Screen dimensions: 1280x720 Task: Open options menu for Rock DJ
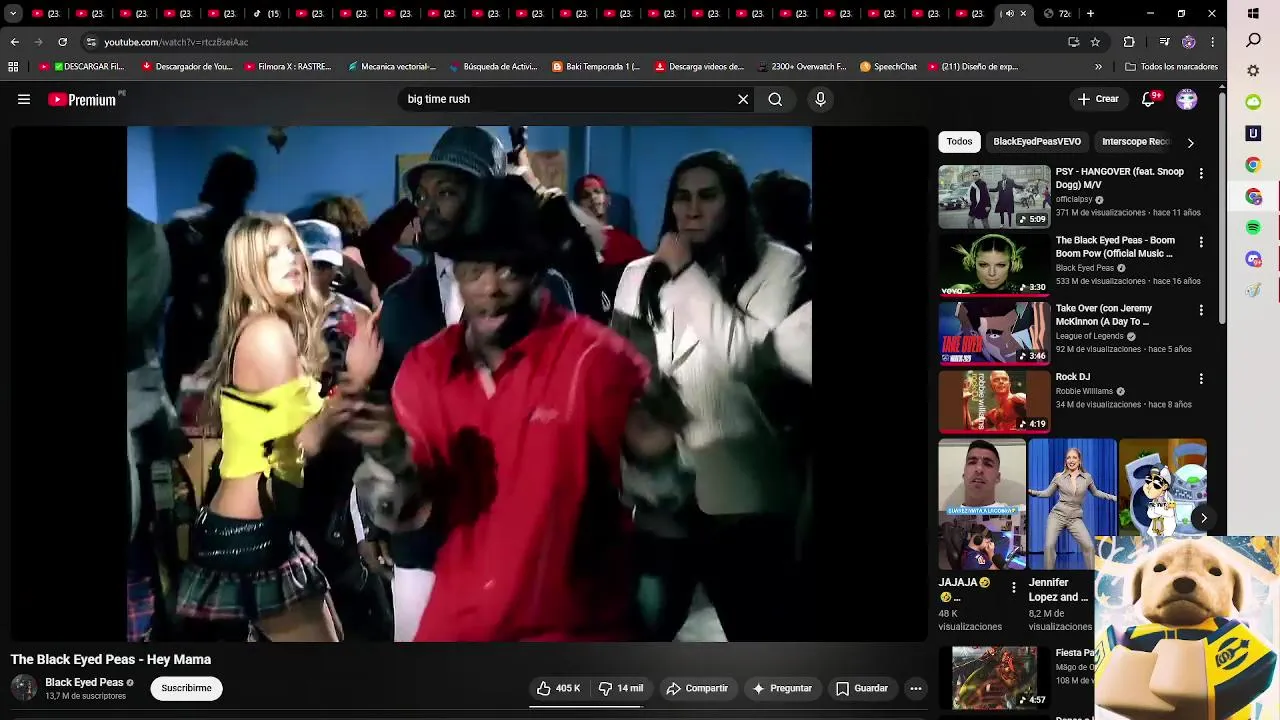point(1201,379)
